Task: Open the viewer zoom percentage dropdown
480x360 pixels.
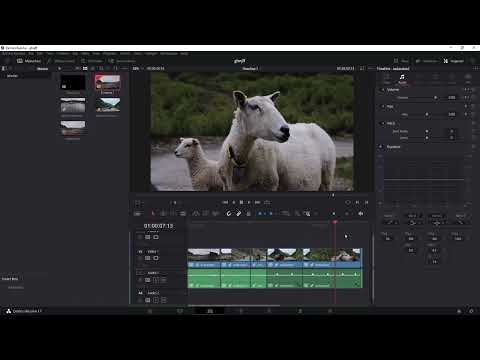Action: (138, 69)
